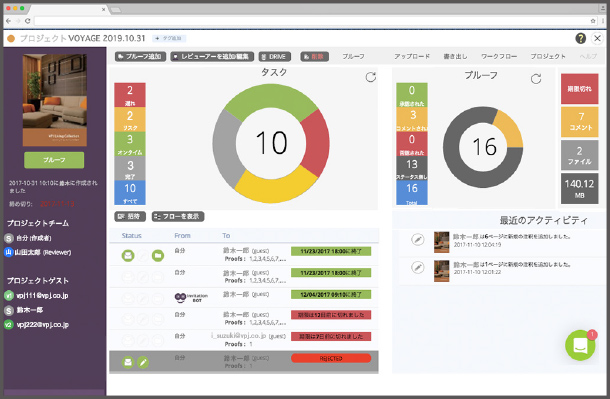
Task: Click the project cover thumbnail
Action: (54, 100)
